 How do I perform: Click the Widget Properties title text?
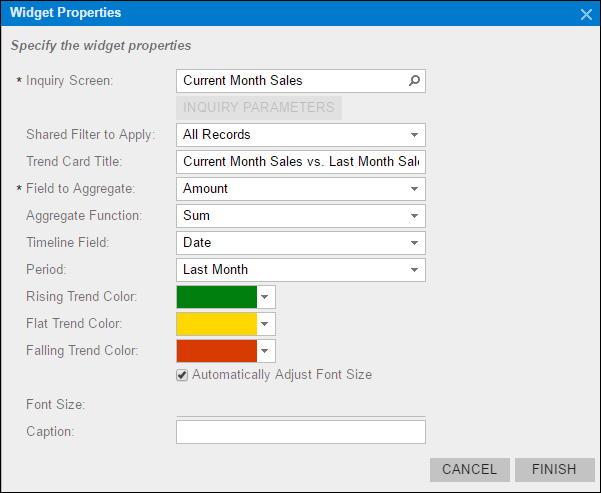click(x=66, y=13)
